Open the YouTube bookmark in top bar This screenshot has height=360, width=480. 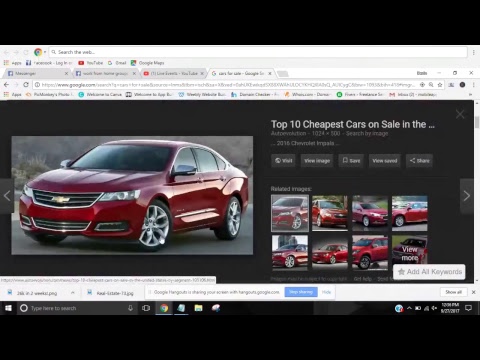point(91,63)
